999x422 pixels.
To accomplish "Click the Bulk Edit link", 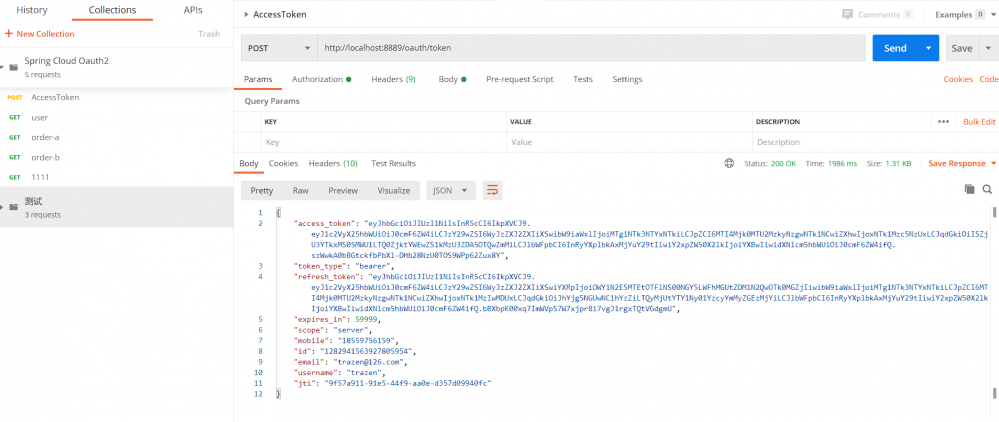I will click(x=979, y=122).
